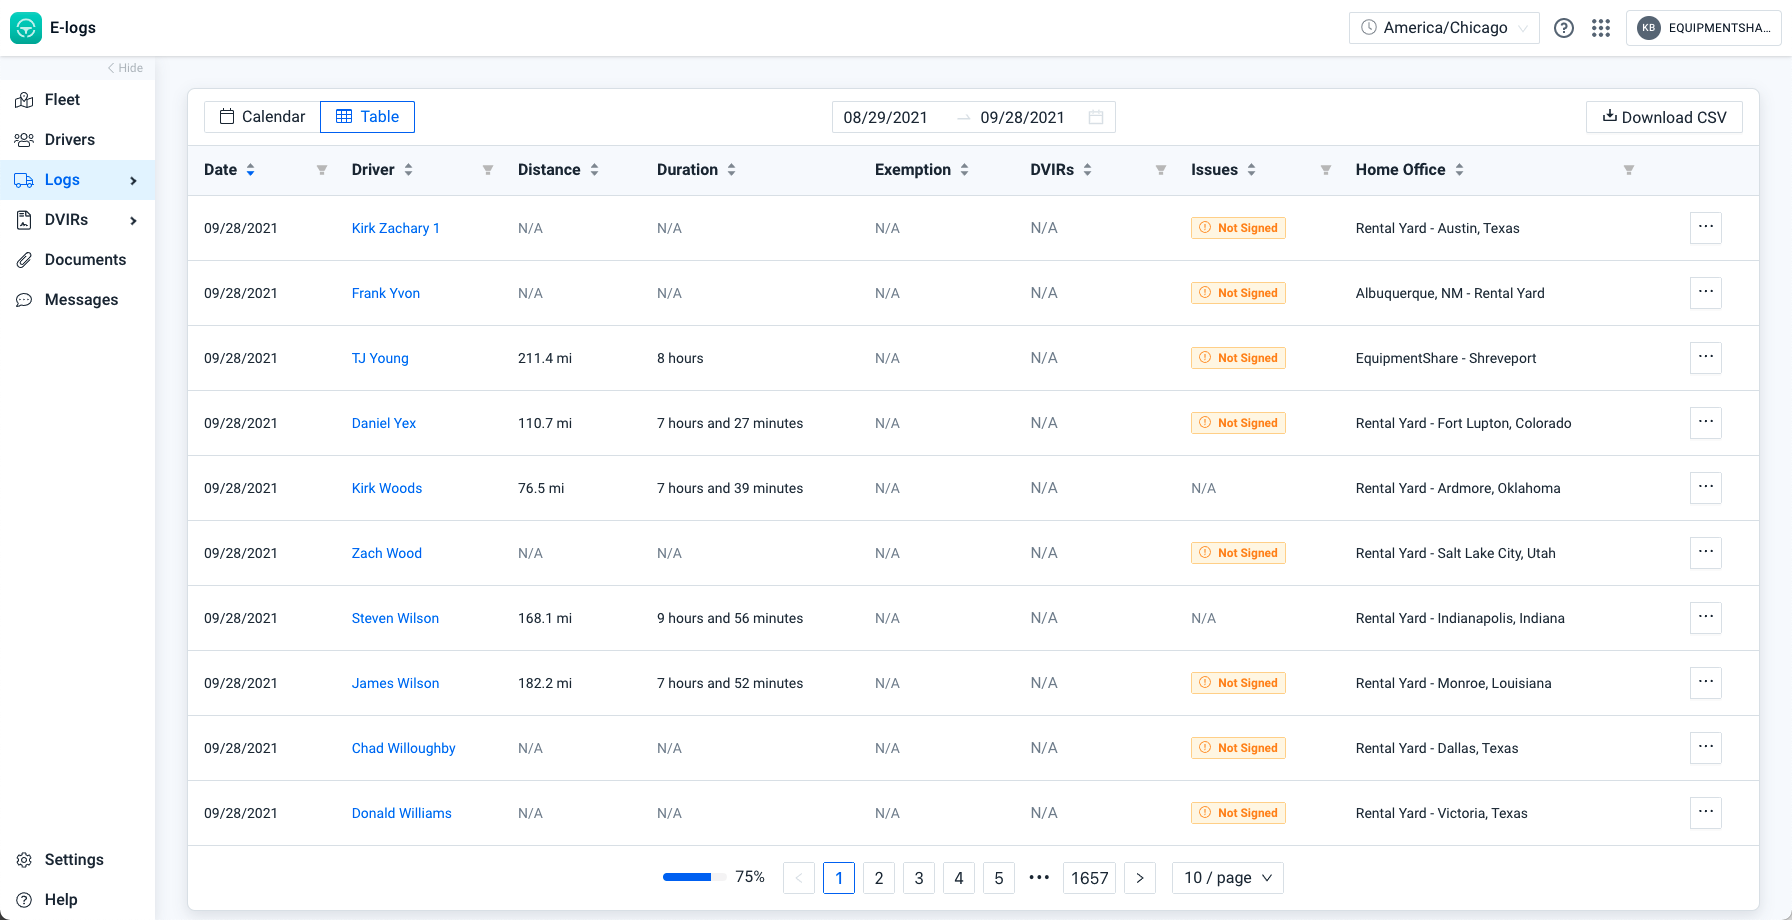Open more actions for Donald Williams row

(x=1706, y=813)
